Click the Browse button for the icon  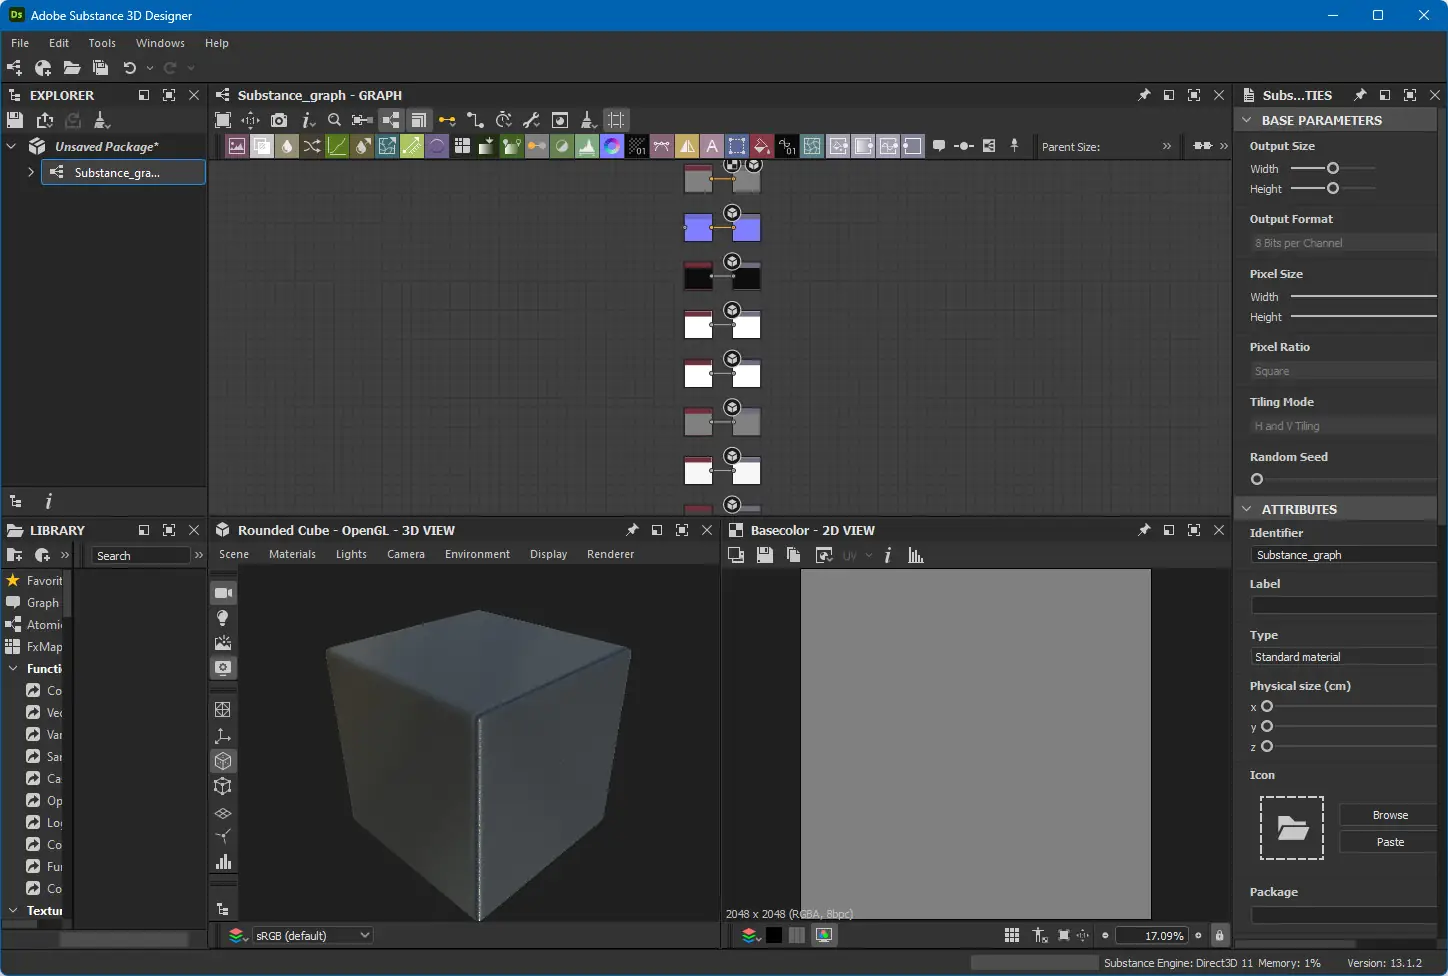coord(1389,815)
